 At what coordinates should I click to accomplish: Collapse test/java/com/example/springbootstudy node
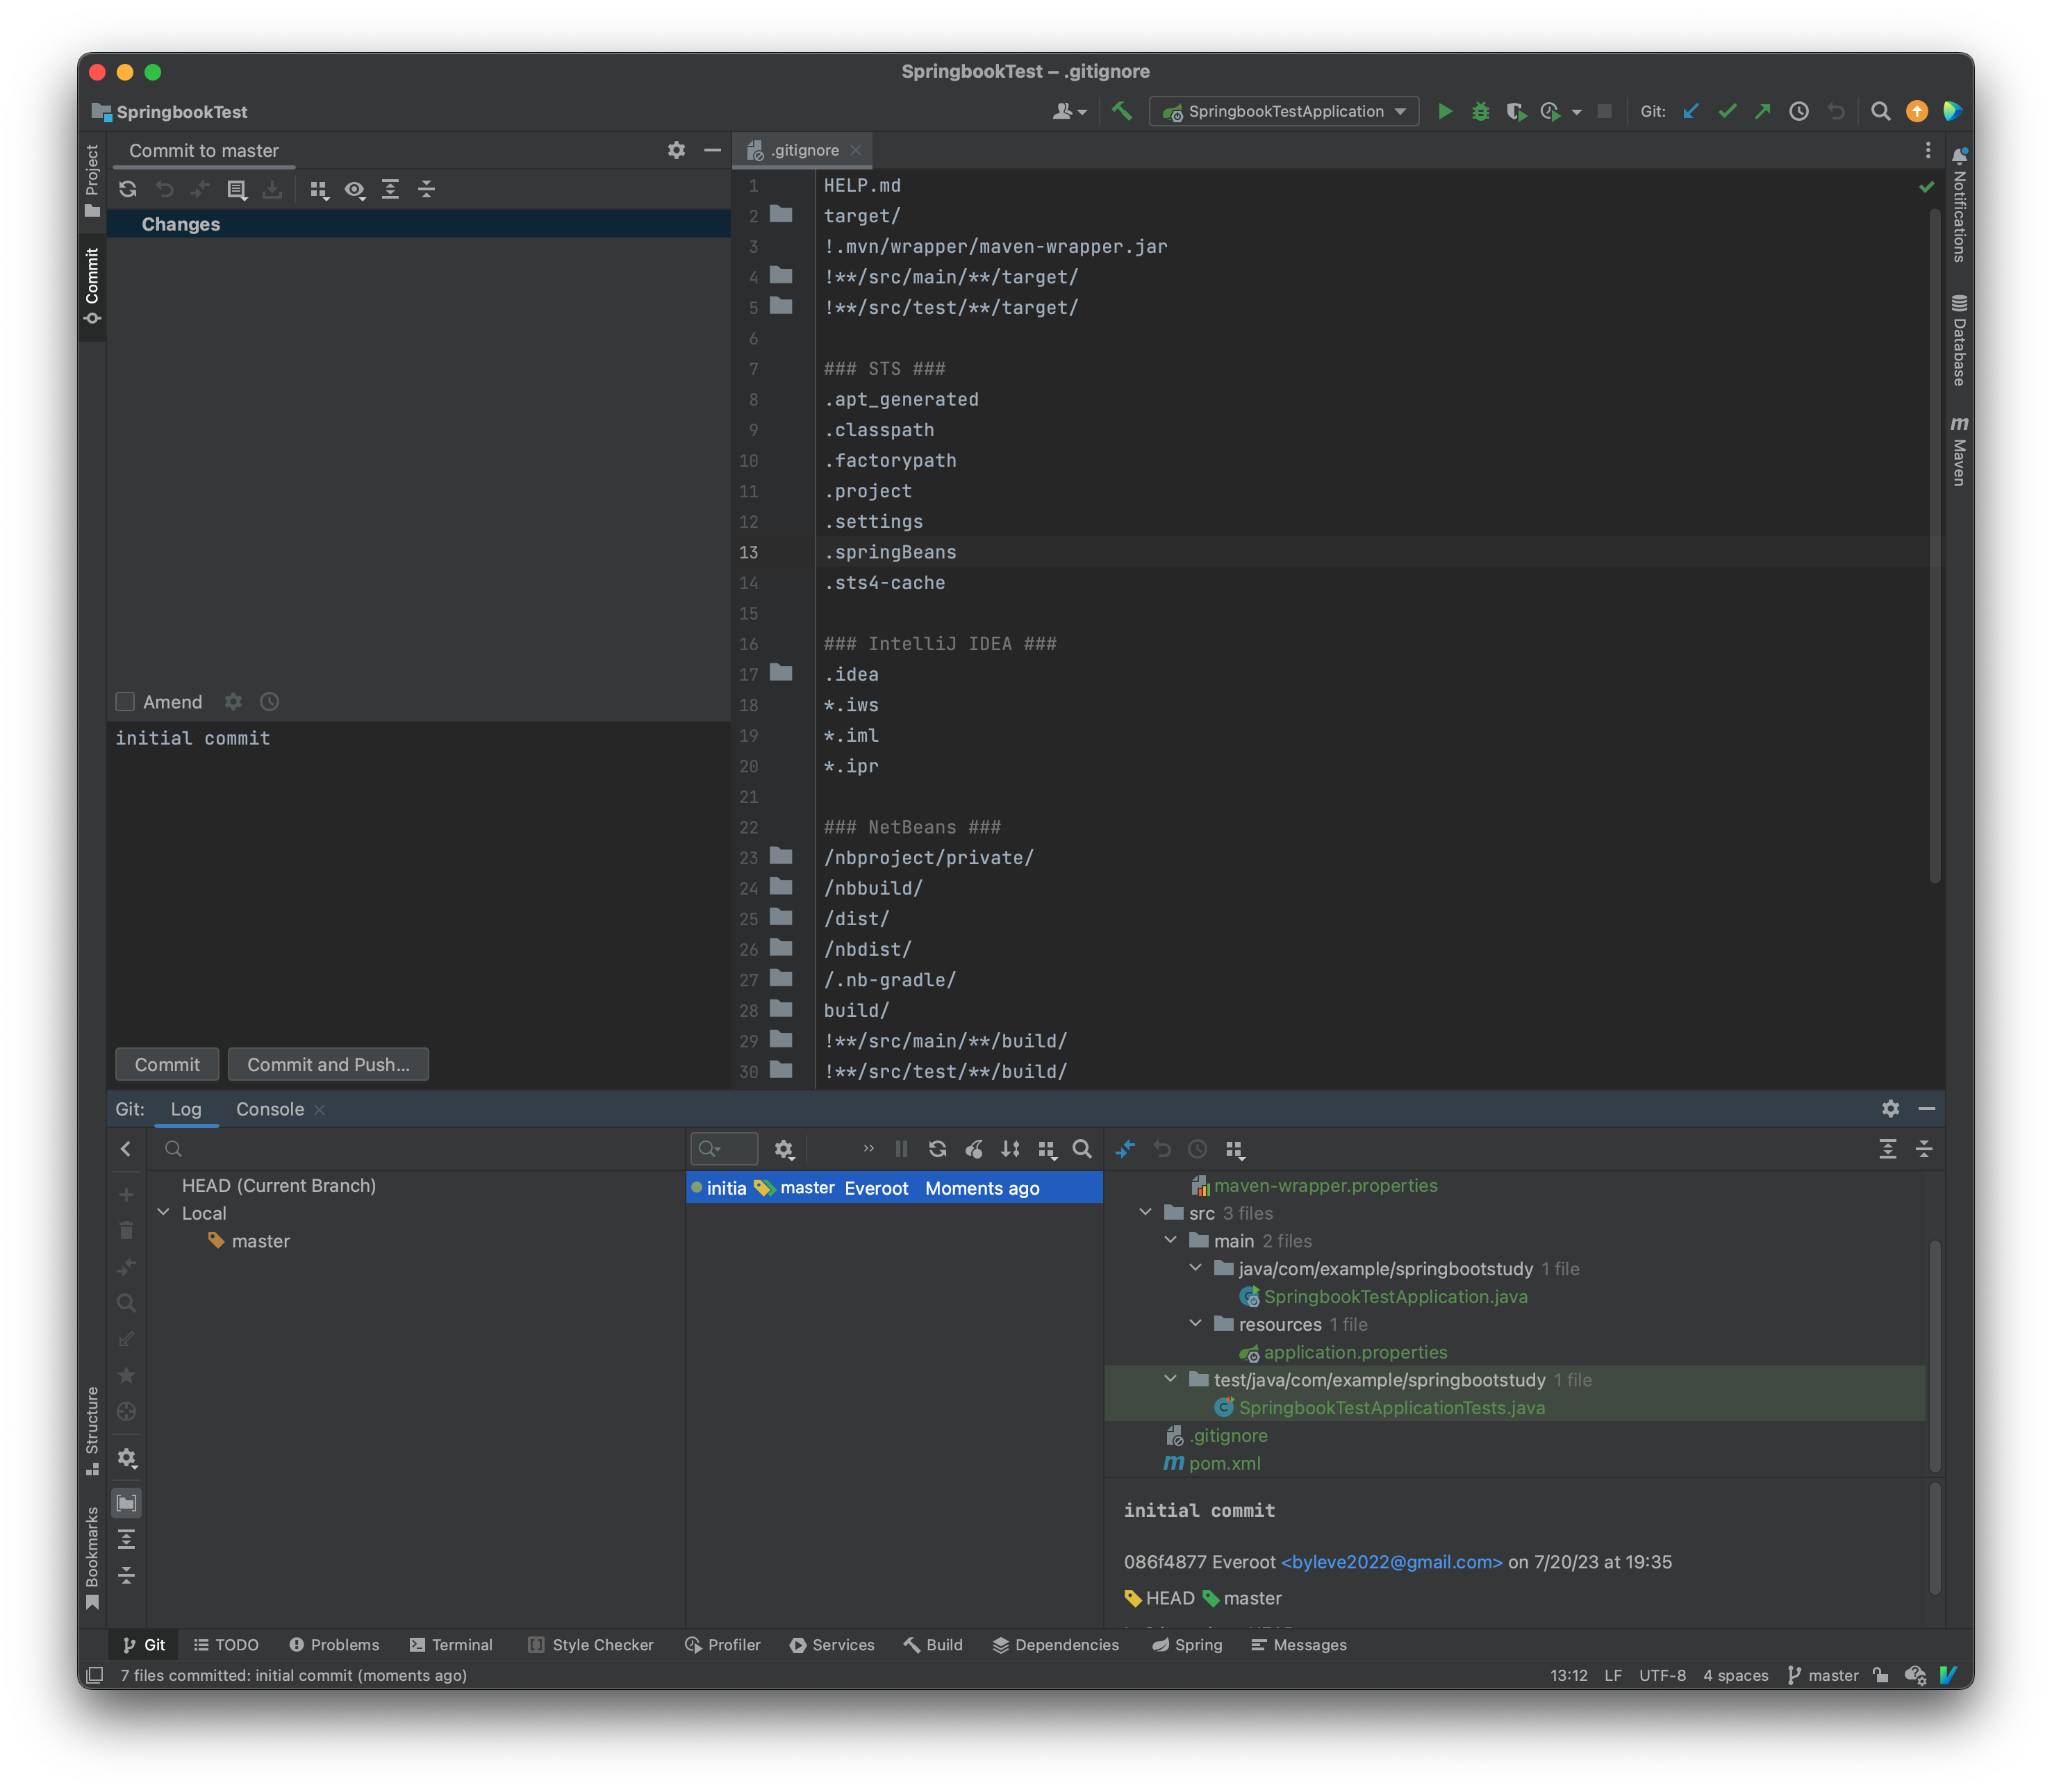[x=1171, y=1379]
